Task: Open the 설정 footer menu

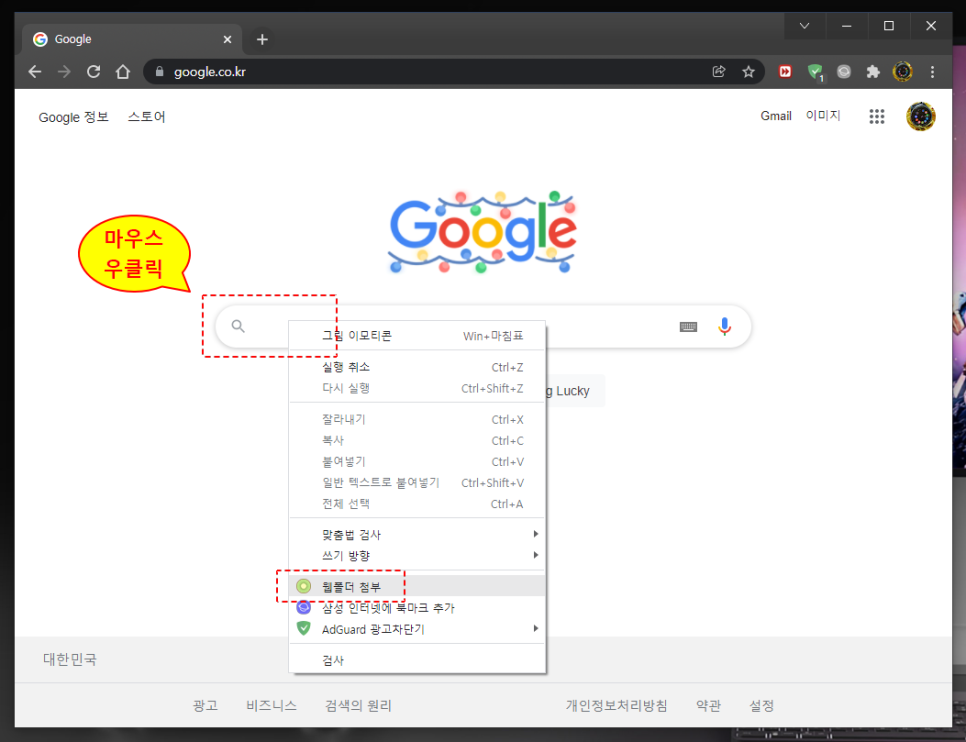Action: point(761,706)
